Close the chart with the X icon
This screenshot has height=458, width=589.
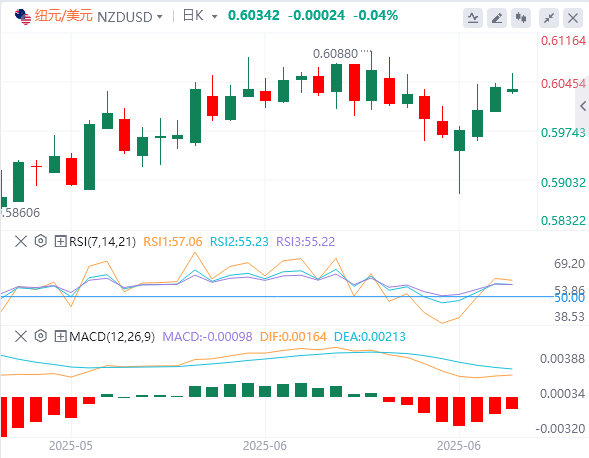(x=573, y=18)
